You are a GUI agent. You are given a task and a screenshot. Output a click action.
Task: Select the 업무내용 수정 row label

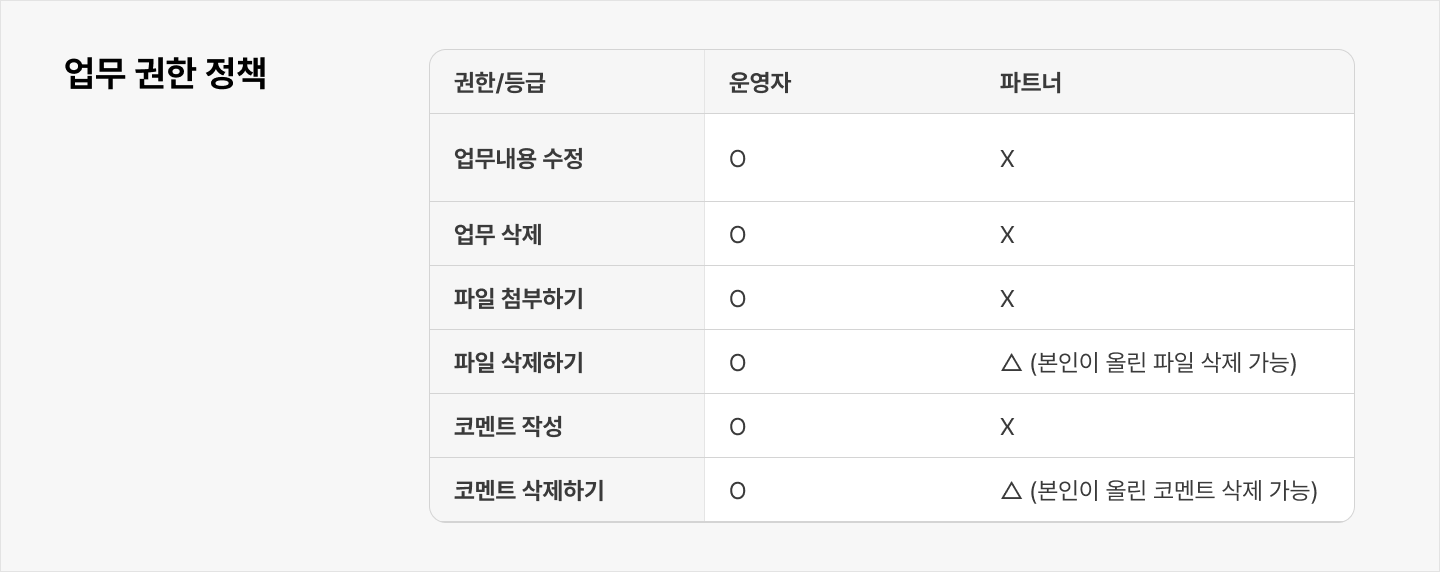518,159
